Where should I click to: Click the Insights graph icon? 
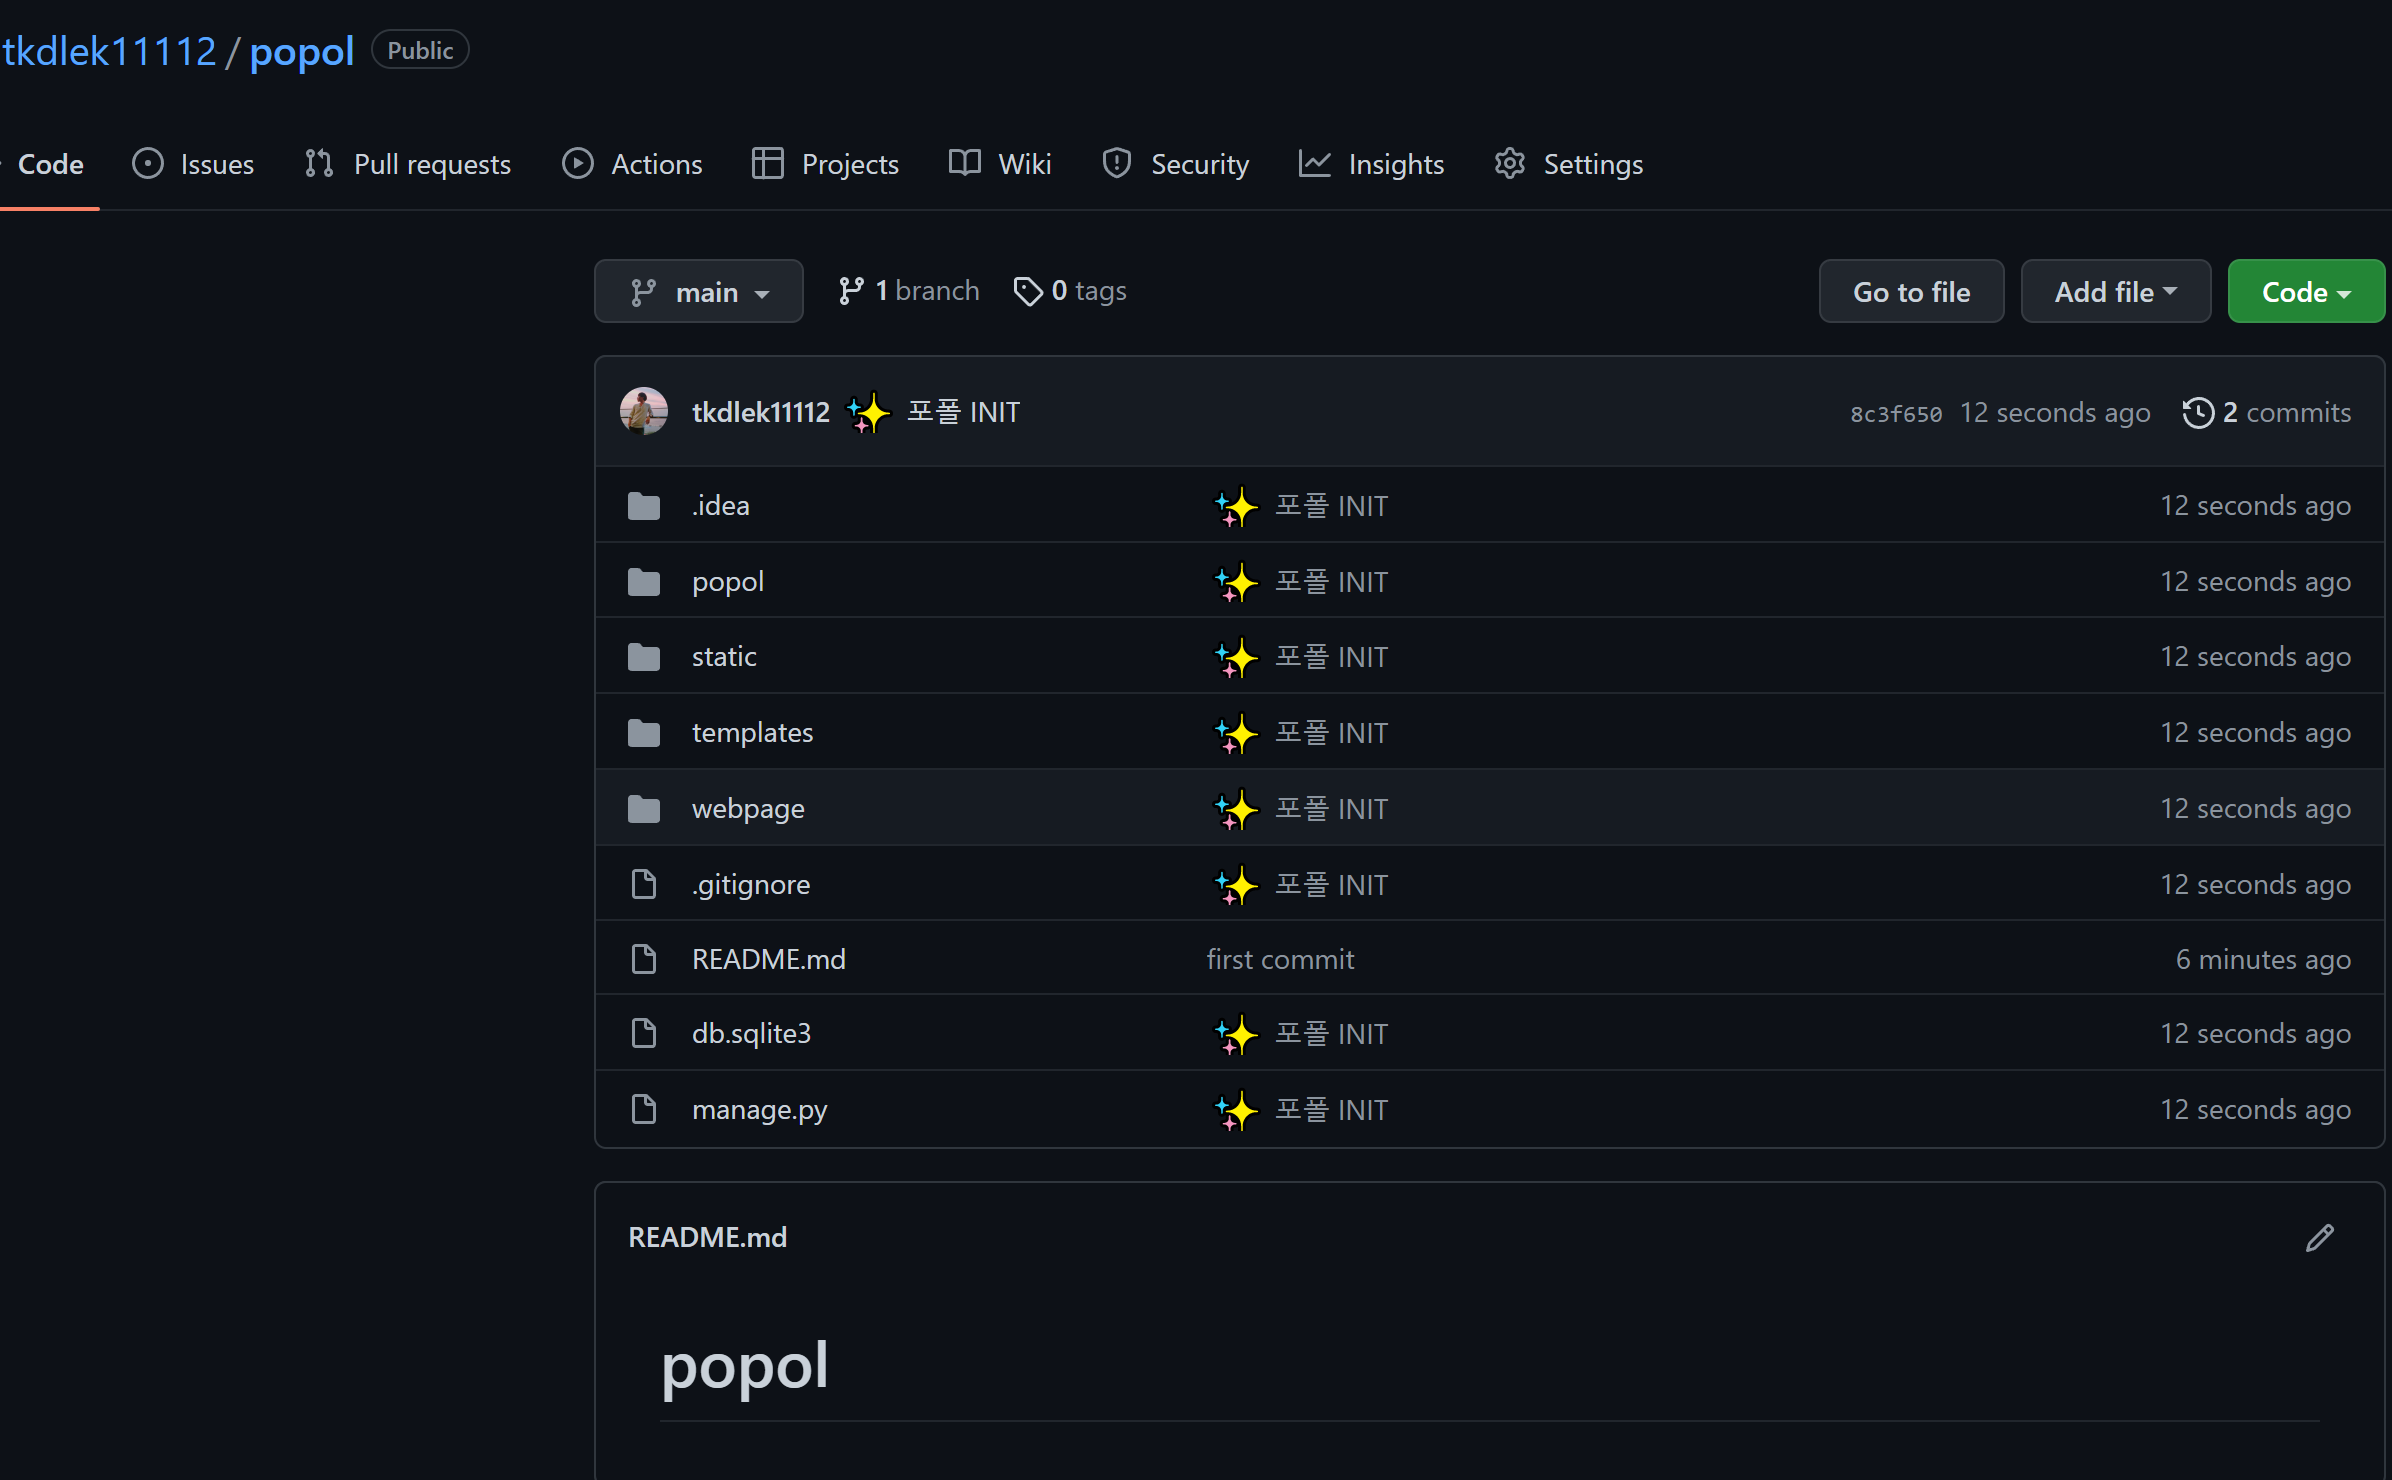click(1314, 163)
